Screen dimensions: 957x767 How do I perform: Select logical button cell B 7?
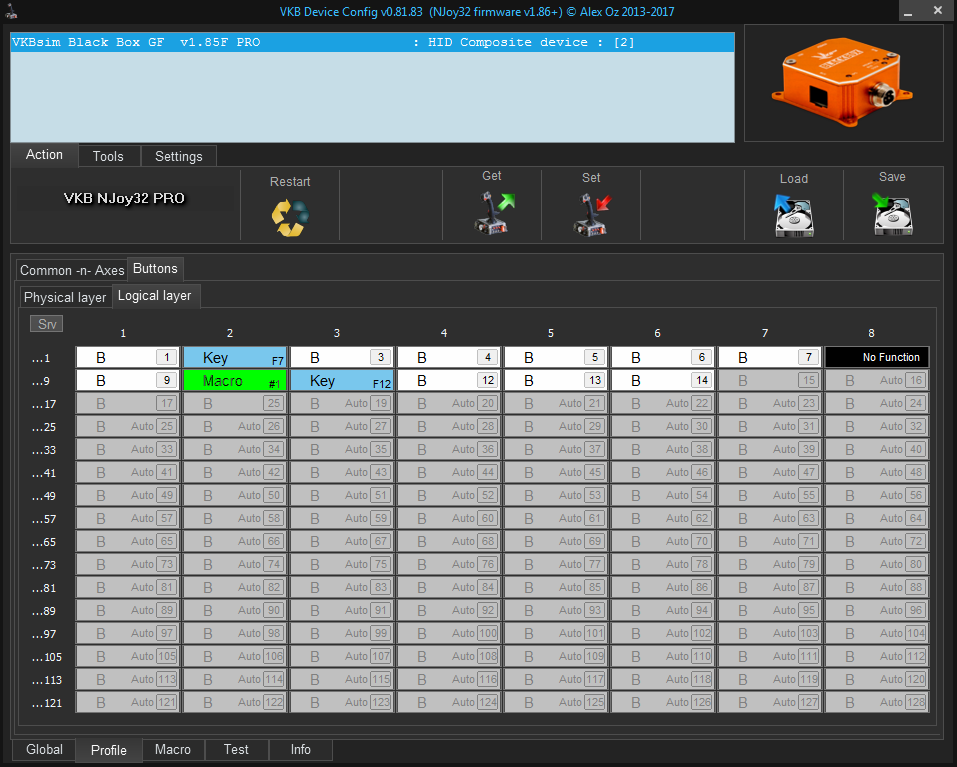(770, 358)
